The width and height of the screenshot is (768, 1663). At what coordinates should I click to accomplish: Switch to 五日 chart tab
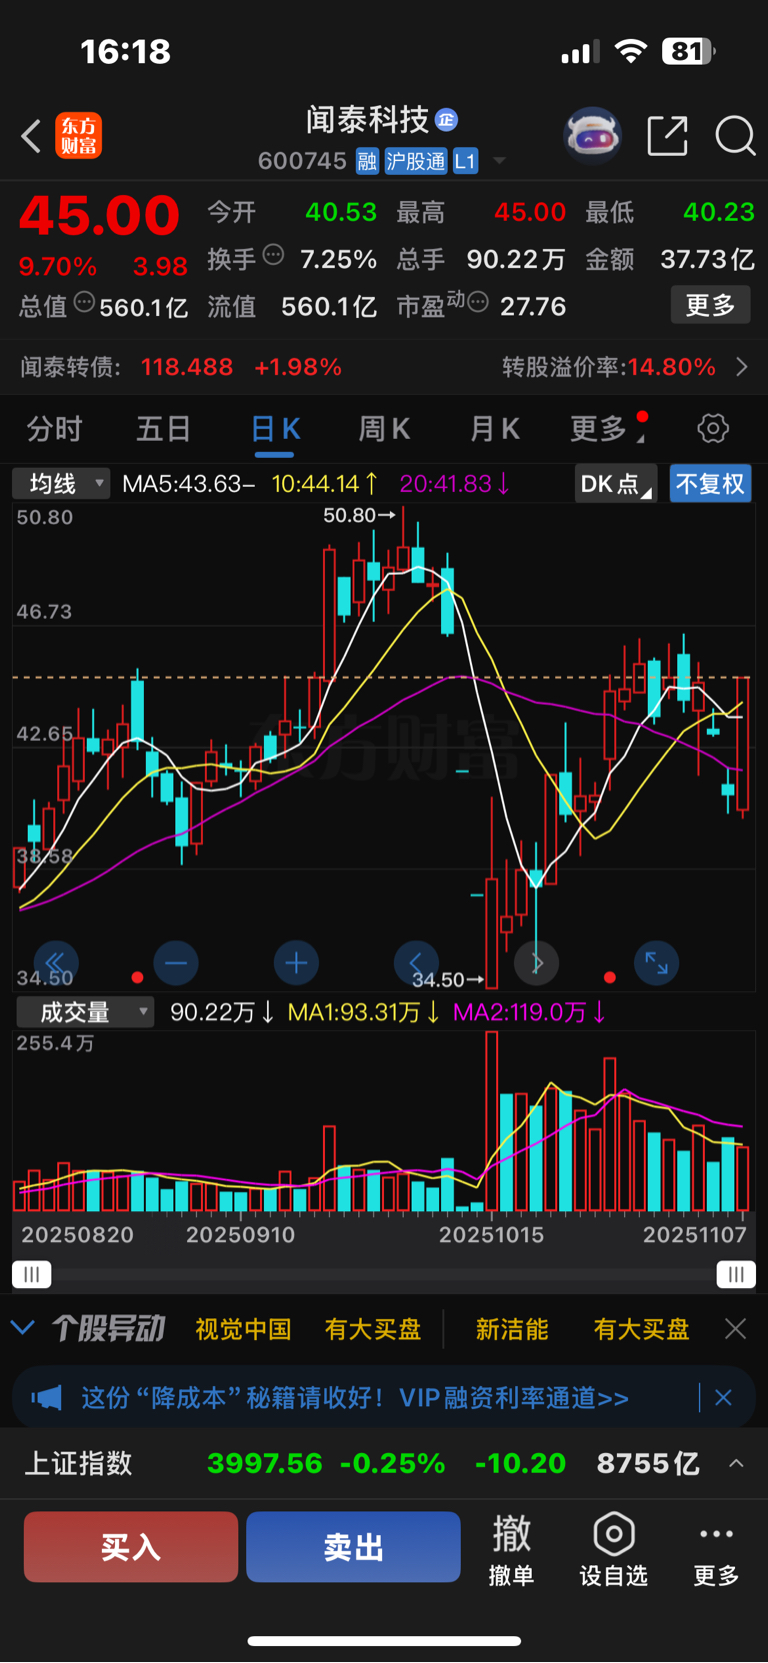click(164, 429)
